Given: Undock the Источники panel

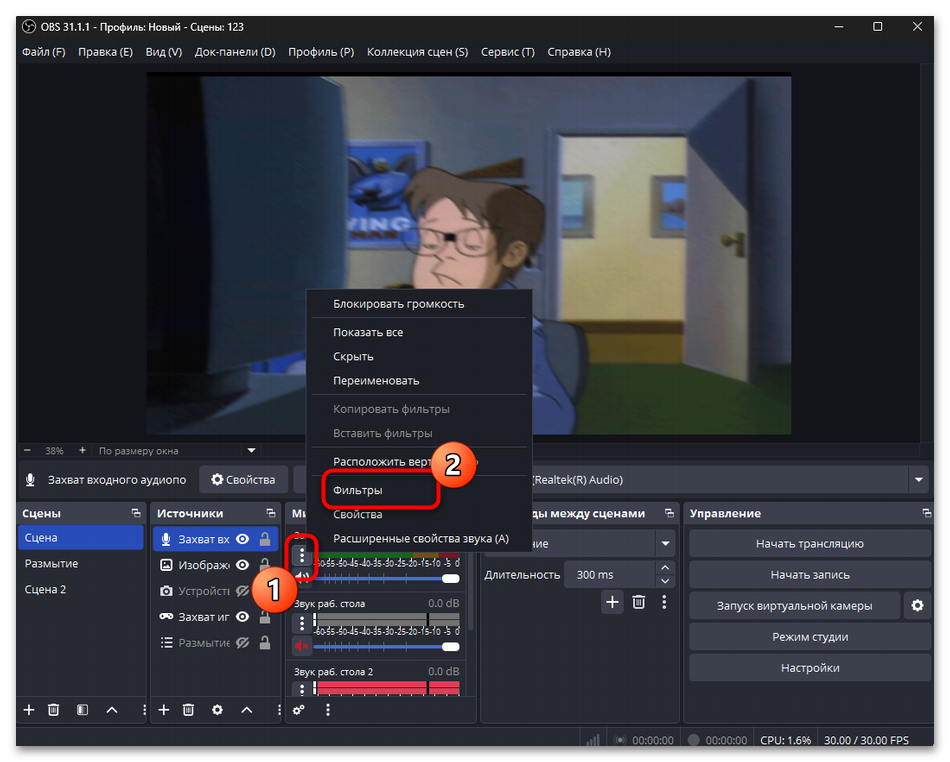Looking at the screenshot, I should tap(271, 513).
